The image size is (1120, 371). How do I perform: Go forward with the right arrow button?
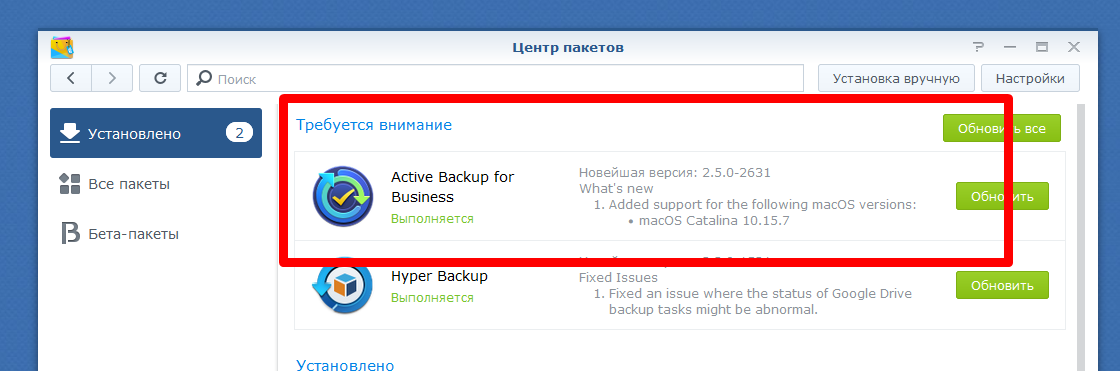click(x=112, y=78)
